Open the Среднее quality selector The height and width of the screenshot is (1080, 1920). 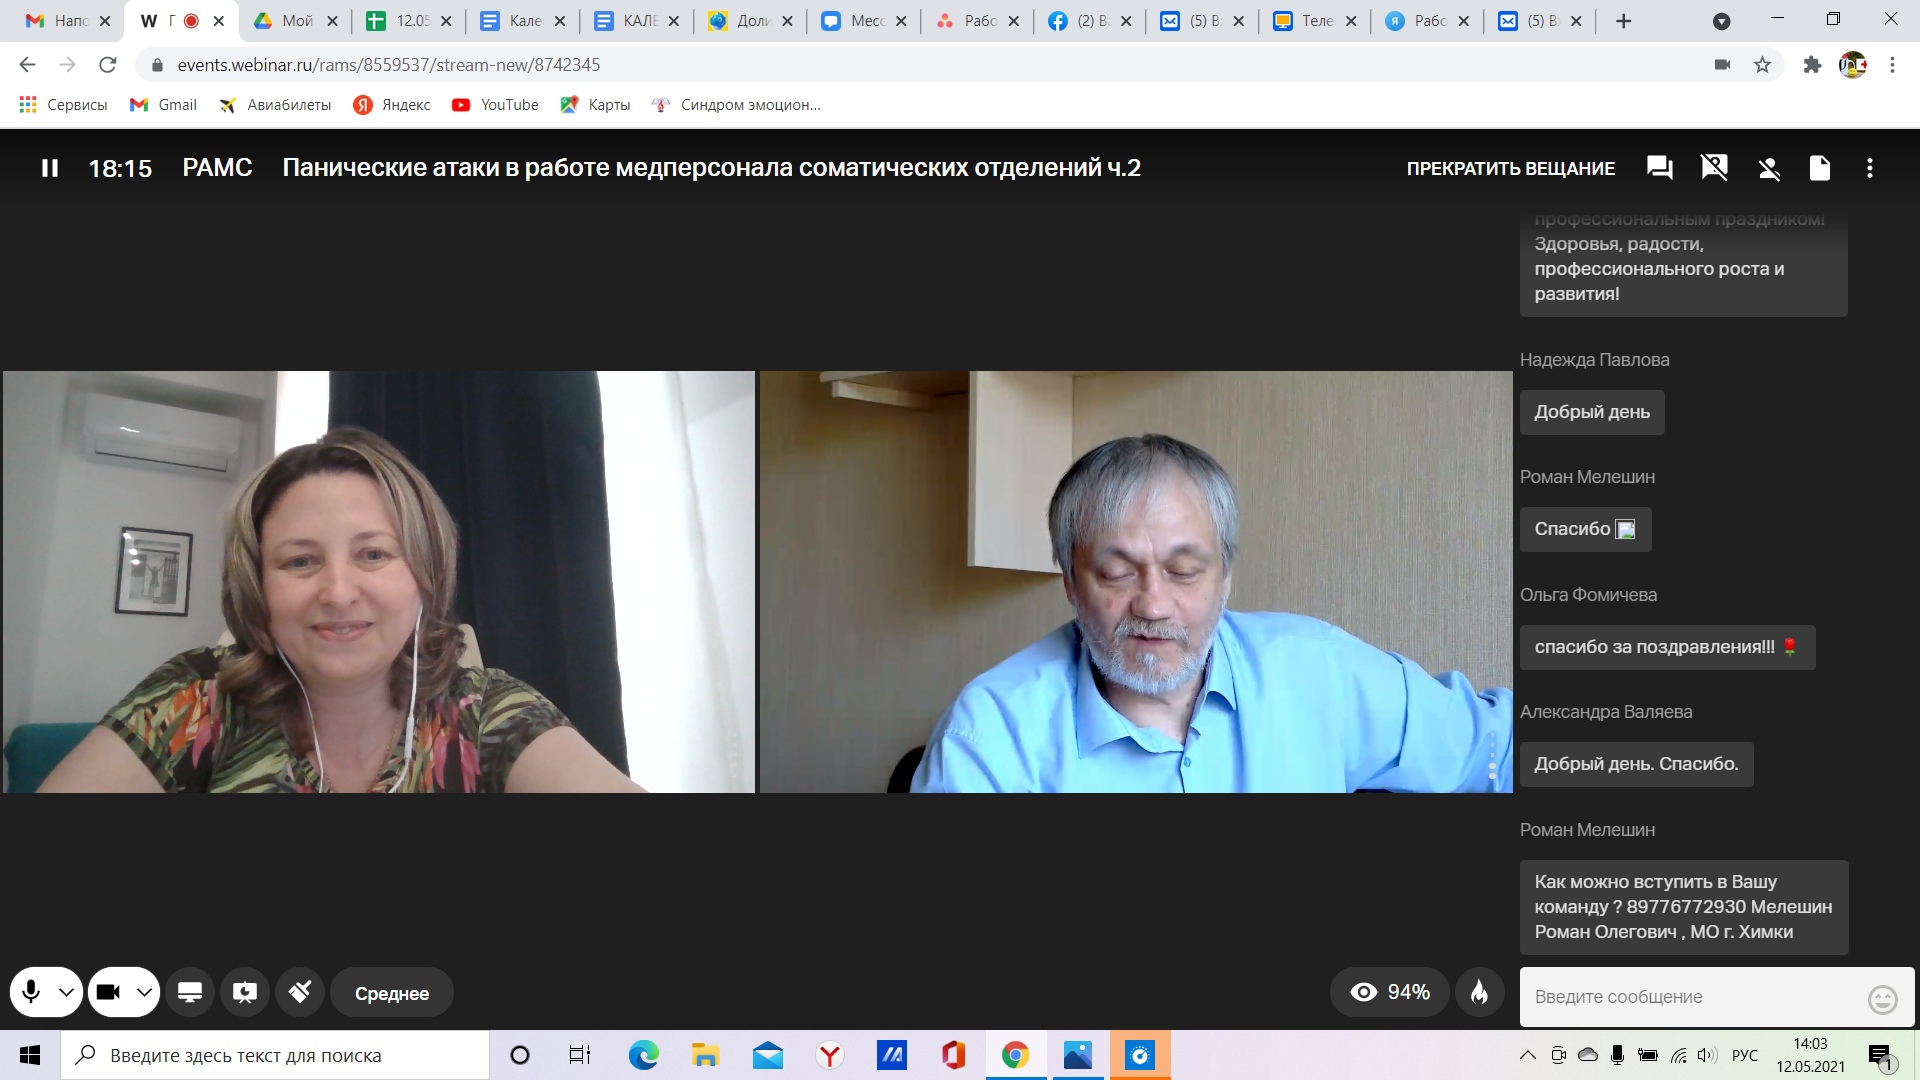pyautogui.click(x=392, y=993)
